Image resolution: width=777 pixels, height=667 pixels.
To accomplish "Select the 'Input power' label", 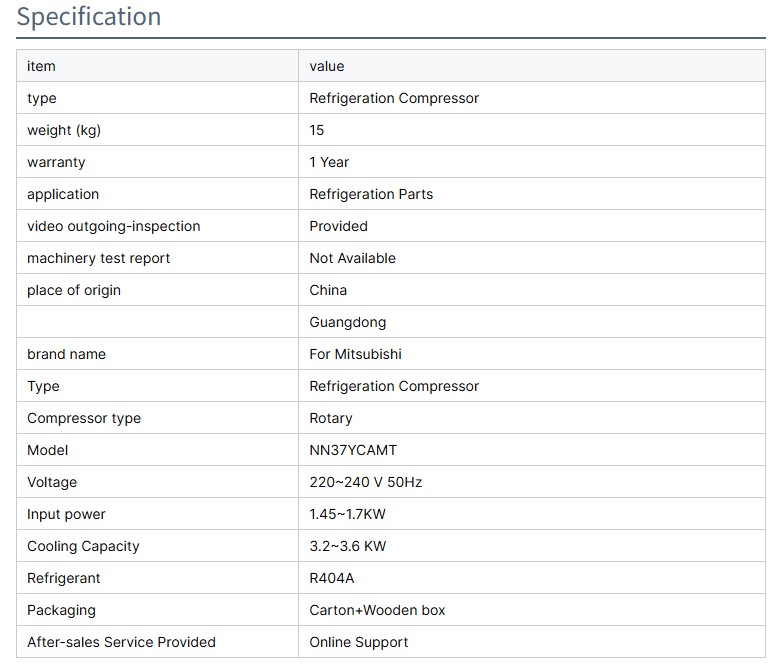I will coord(66,514).
